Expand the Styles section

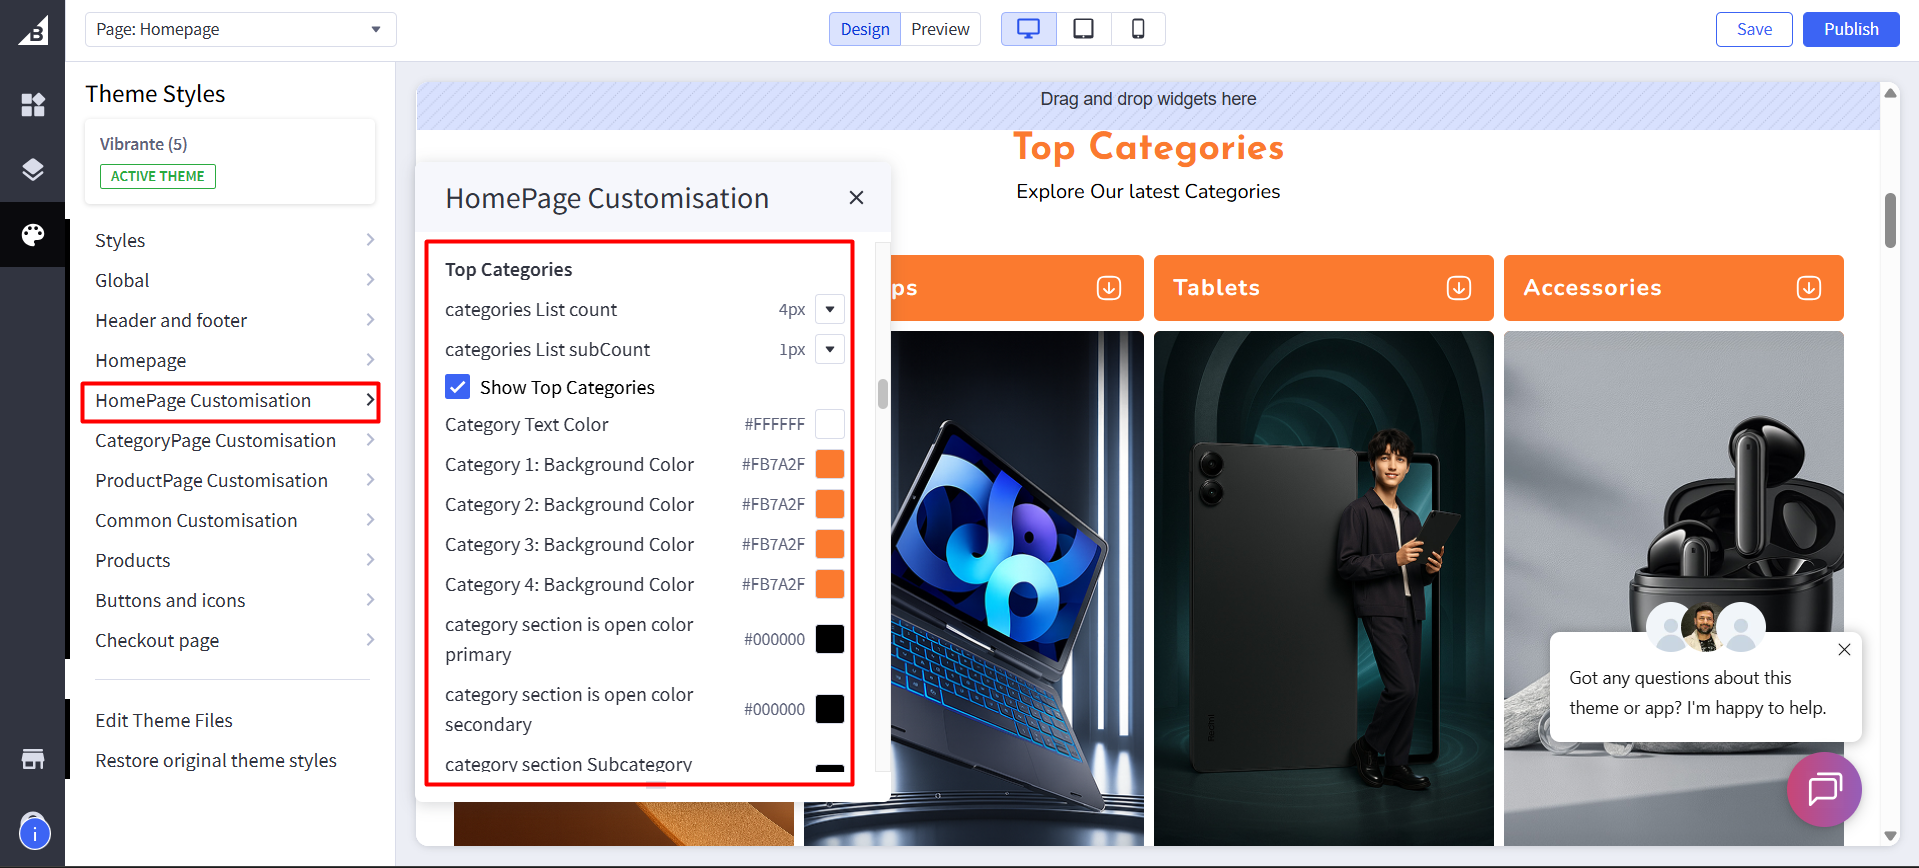point(235,240)
